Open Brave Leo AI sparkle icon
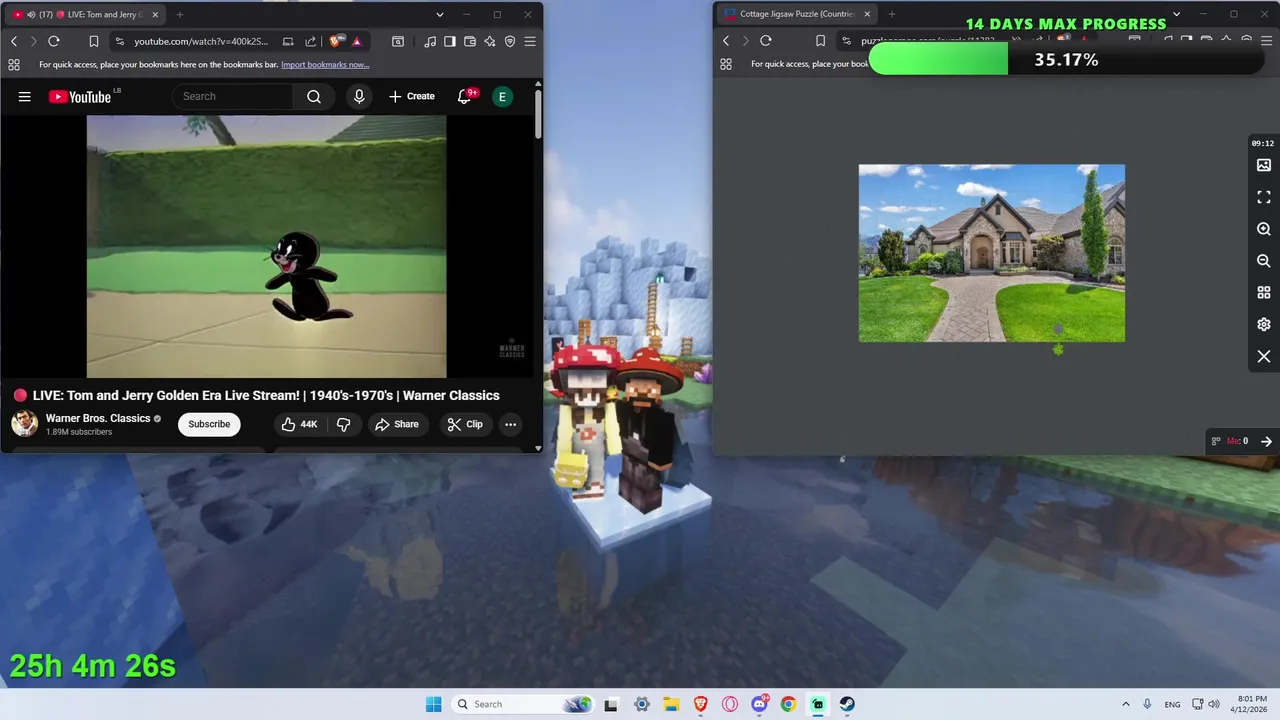This screenshot has height=720, width=1280. 490,41
